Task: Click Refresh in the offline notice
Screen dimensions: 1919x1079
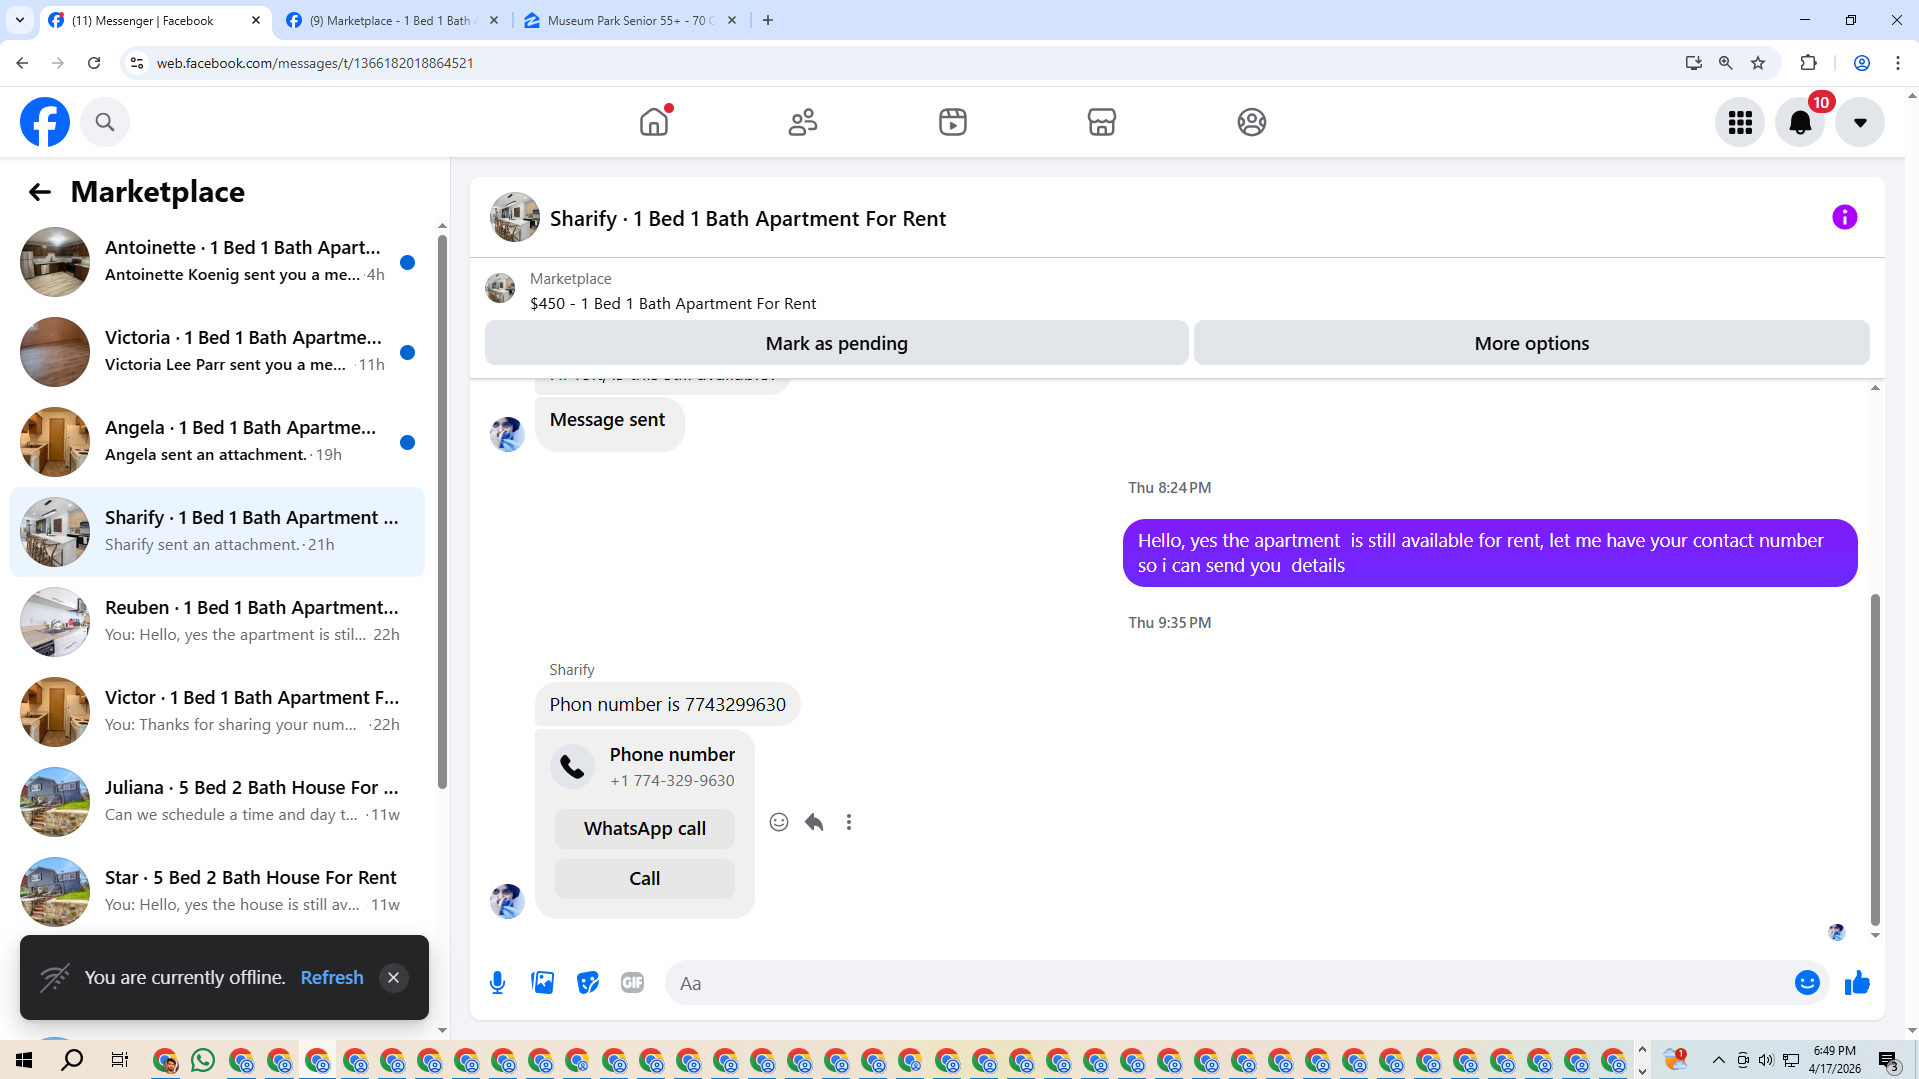Action: (x=332, y=978)
